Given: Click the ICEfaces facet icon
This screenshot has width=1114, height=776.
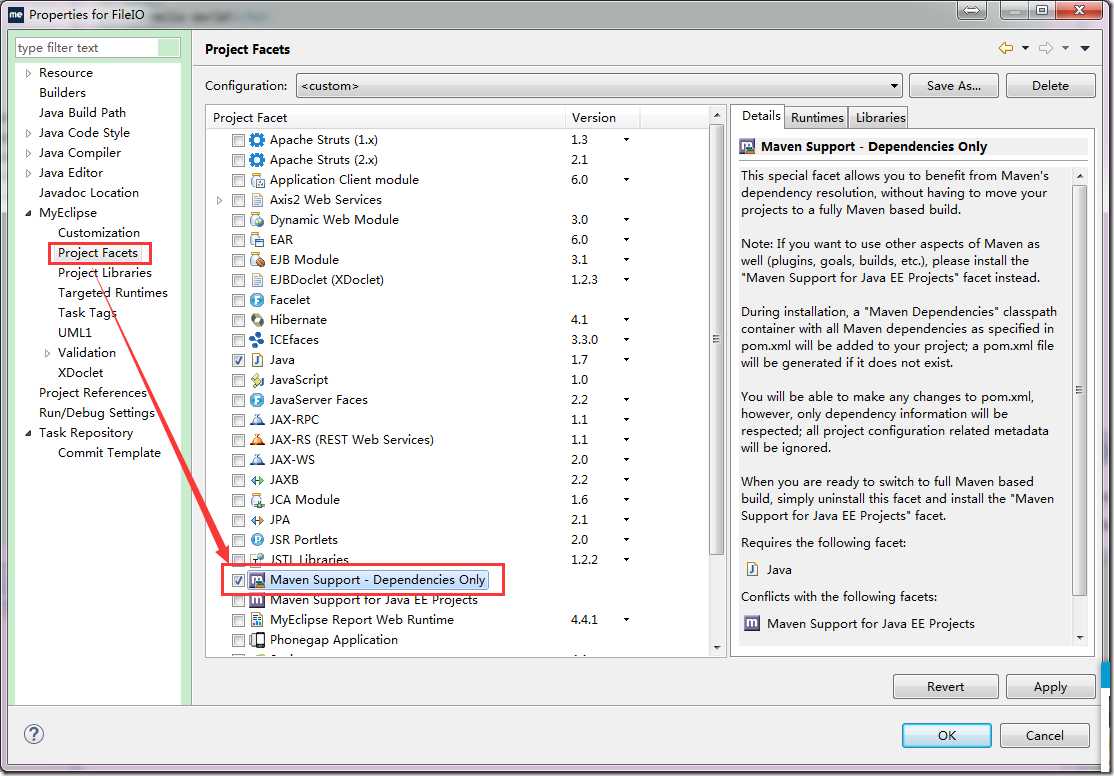Looking at the screenshot, I should click(x=256, y=340).
